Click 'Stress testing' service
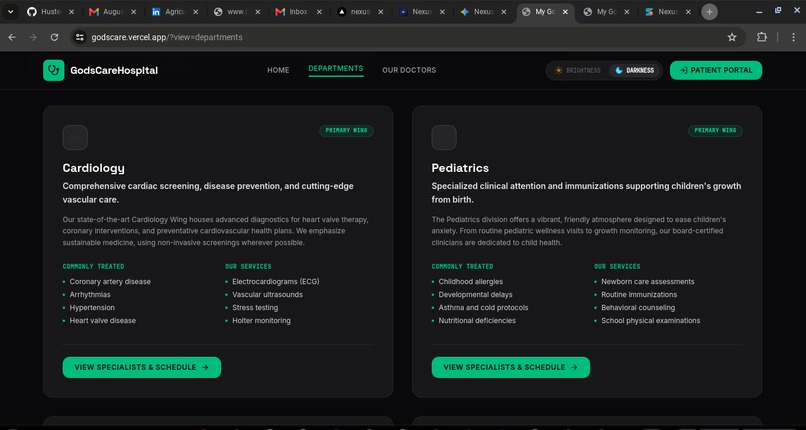This screenshot has width=806, height=430. coord(255,307)
